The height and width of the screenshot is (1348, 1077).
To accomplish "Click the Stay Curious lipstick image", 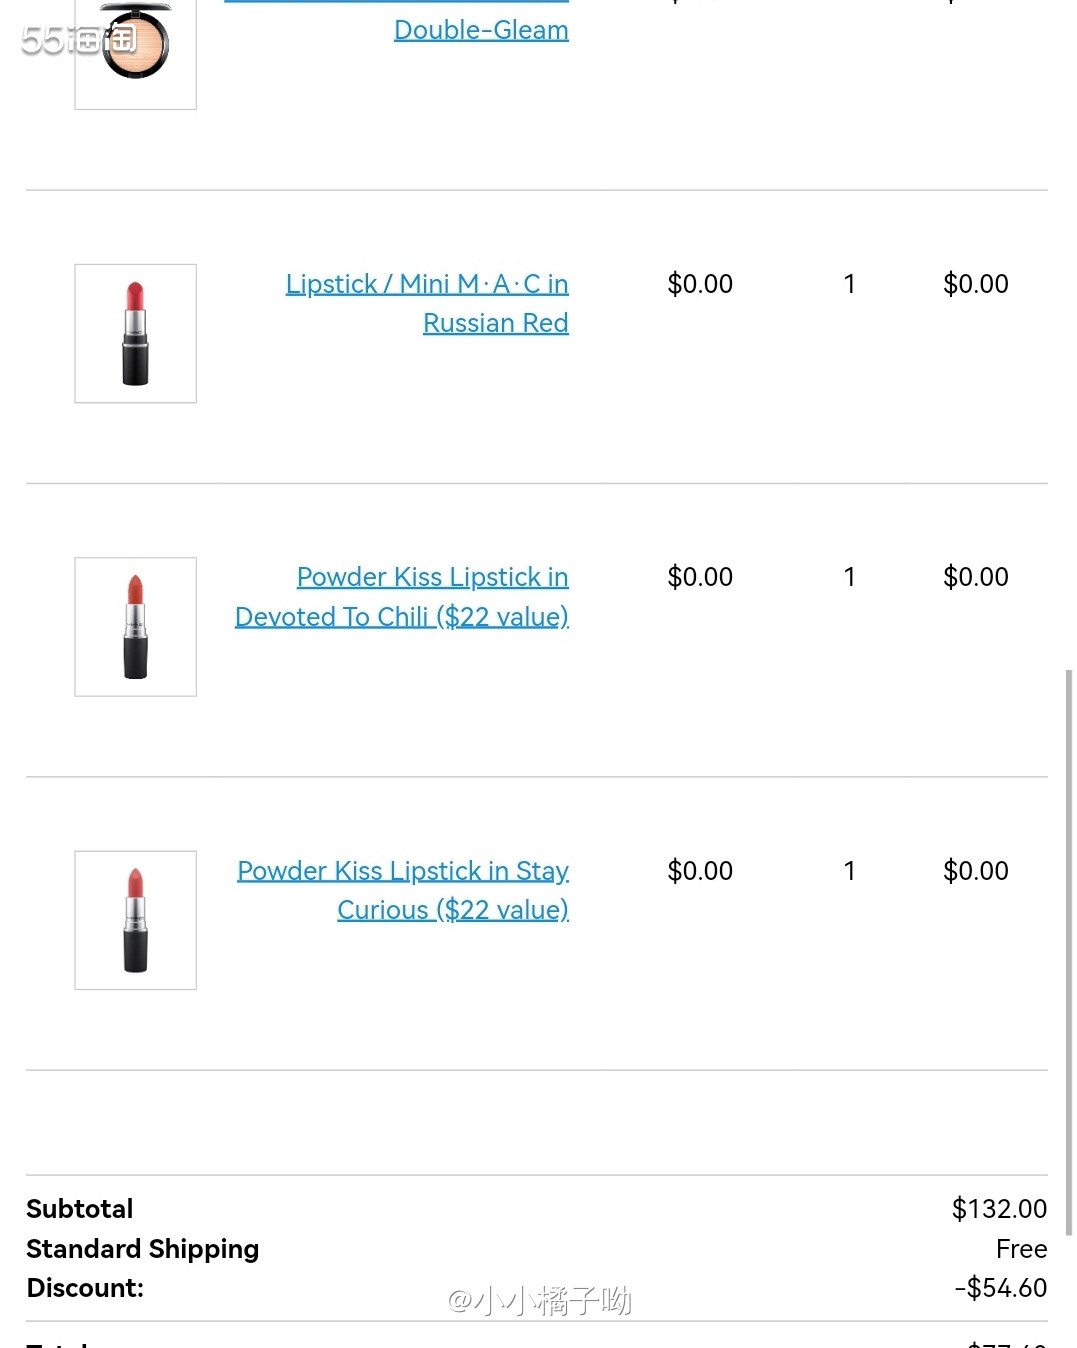I will click(136, 920).
